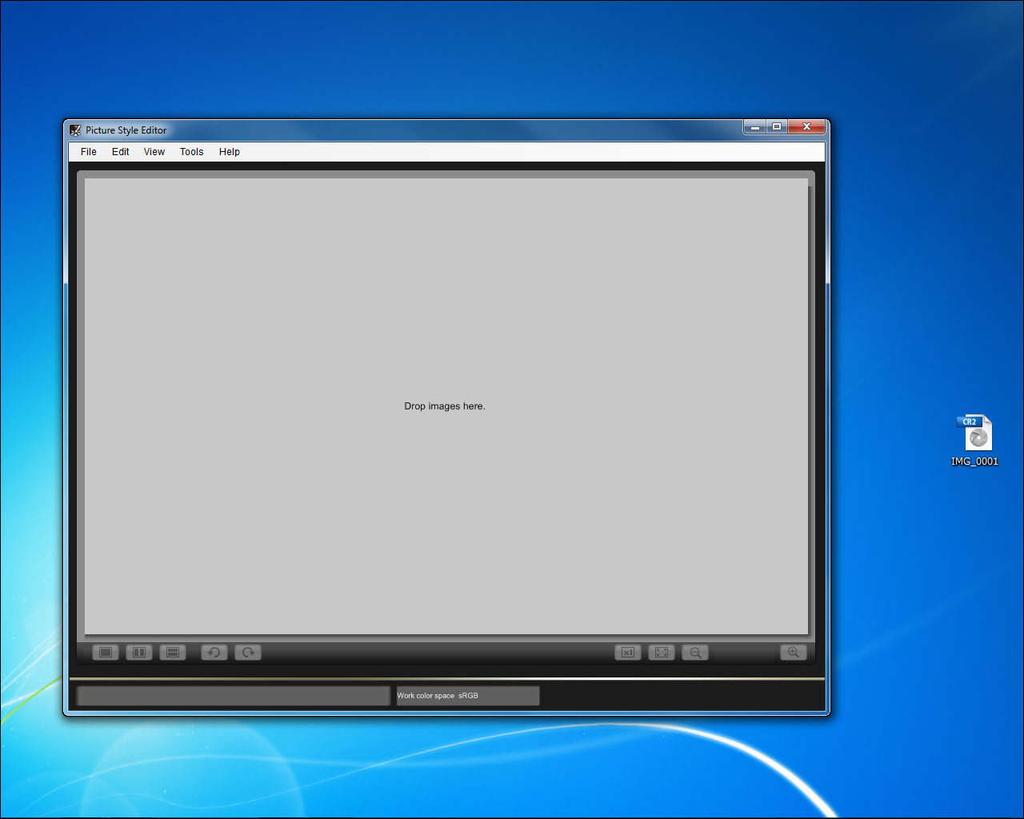Click the empty status field at bottom left
The width and height of the screenshot is (1024, 819).
point(233,696)
